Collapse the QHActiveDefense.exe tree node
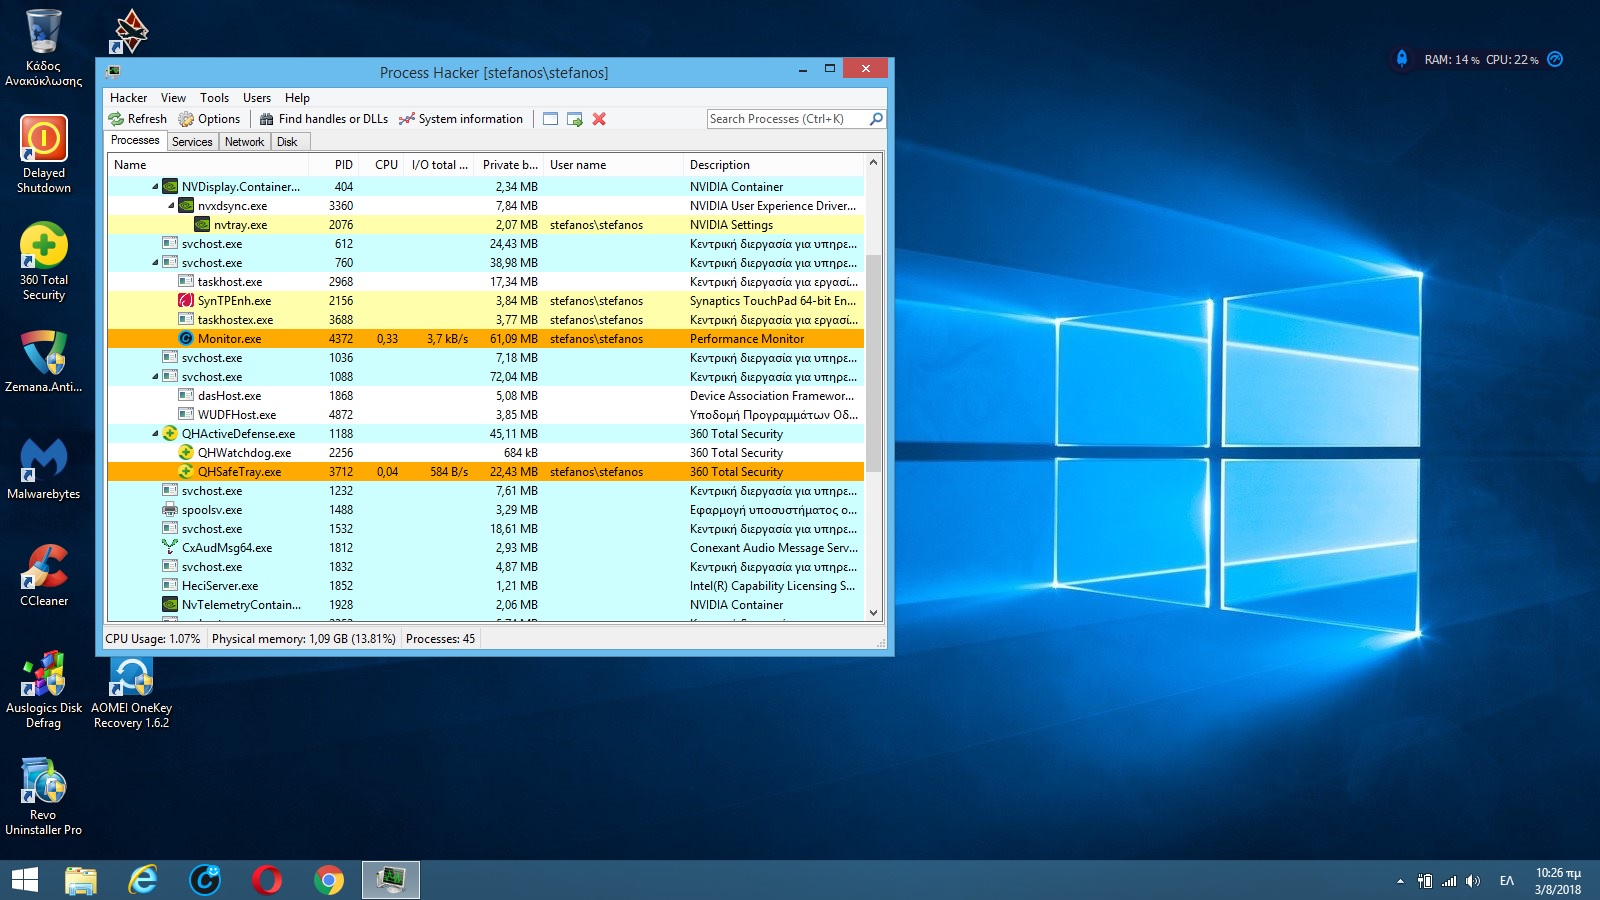 coord(155,434)
